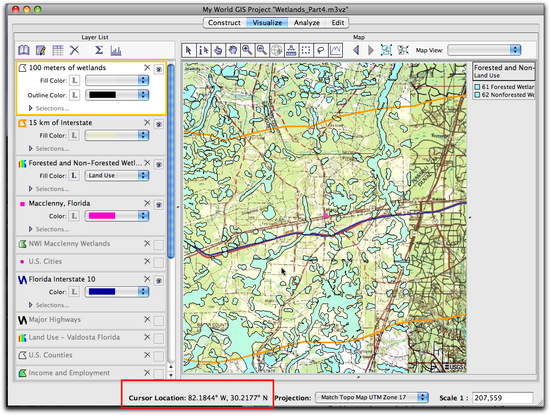The width and height of the screenshot is (550, 415).
Task: Open the Land Use fill color dropdown
Action: 117,175
